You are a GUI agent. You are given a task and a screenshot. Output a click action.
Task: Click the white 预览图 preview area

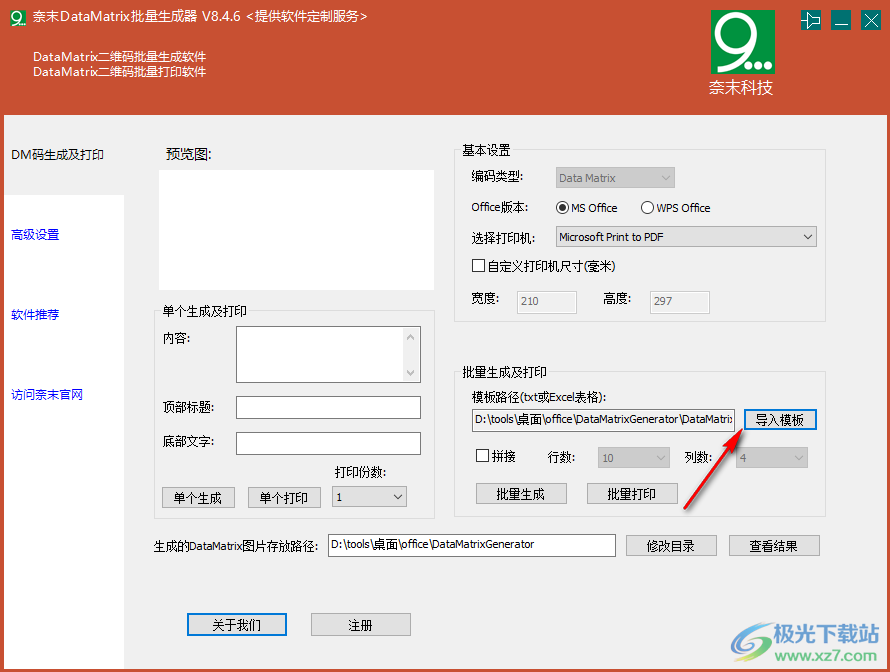tap(296, 230)
